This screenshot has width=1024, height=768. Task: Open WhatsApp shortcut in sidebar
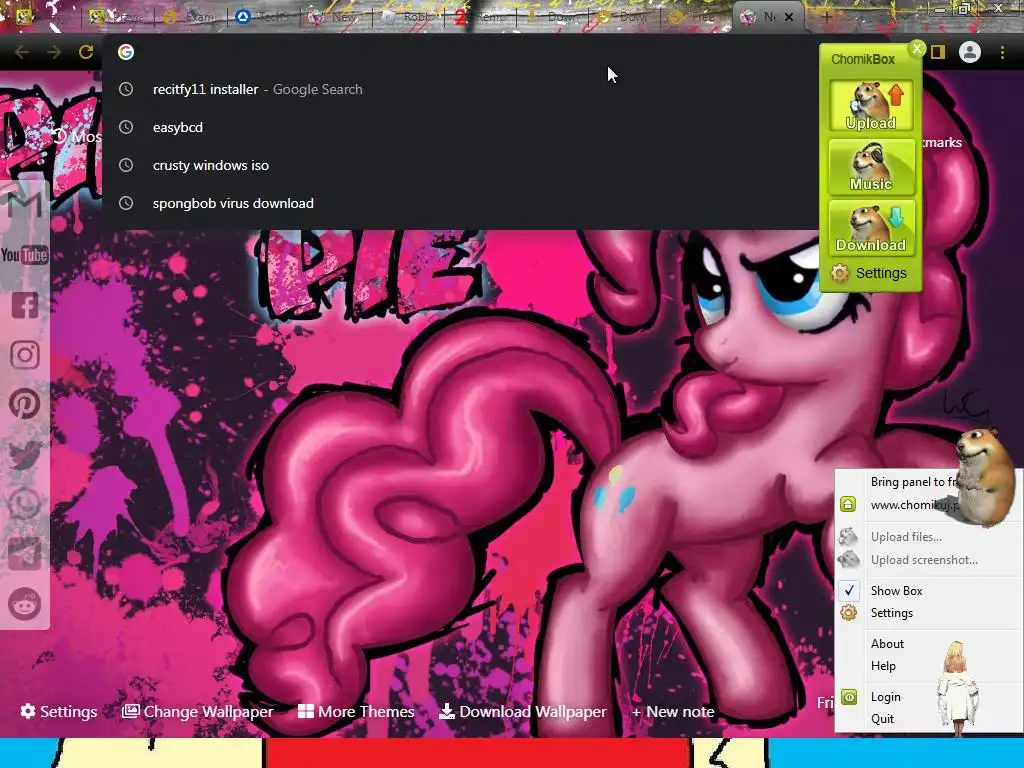point(24,504)
